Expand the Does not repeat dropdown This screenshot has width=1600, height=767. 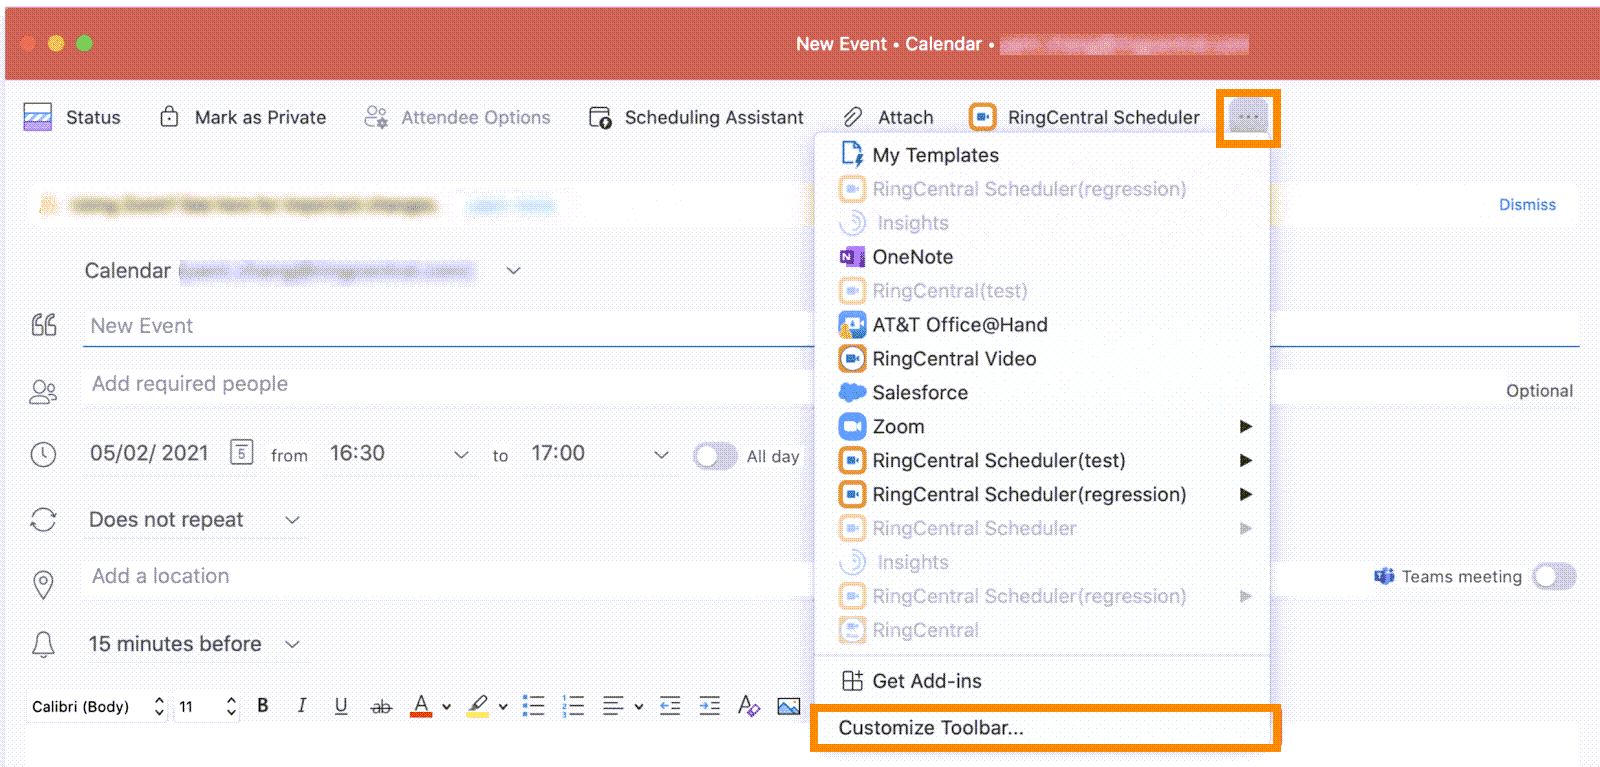point(292,520)
